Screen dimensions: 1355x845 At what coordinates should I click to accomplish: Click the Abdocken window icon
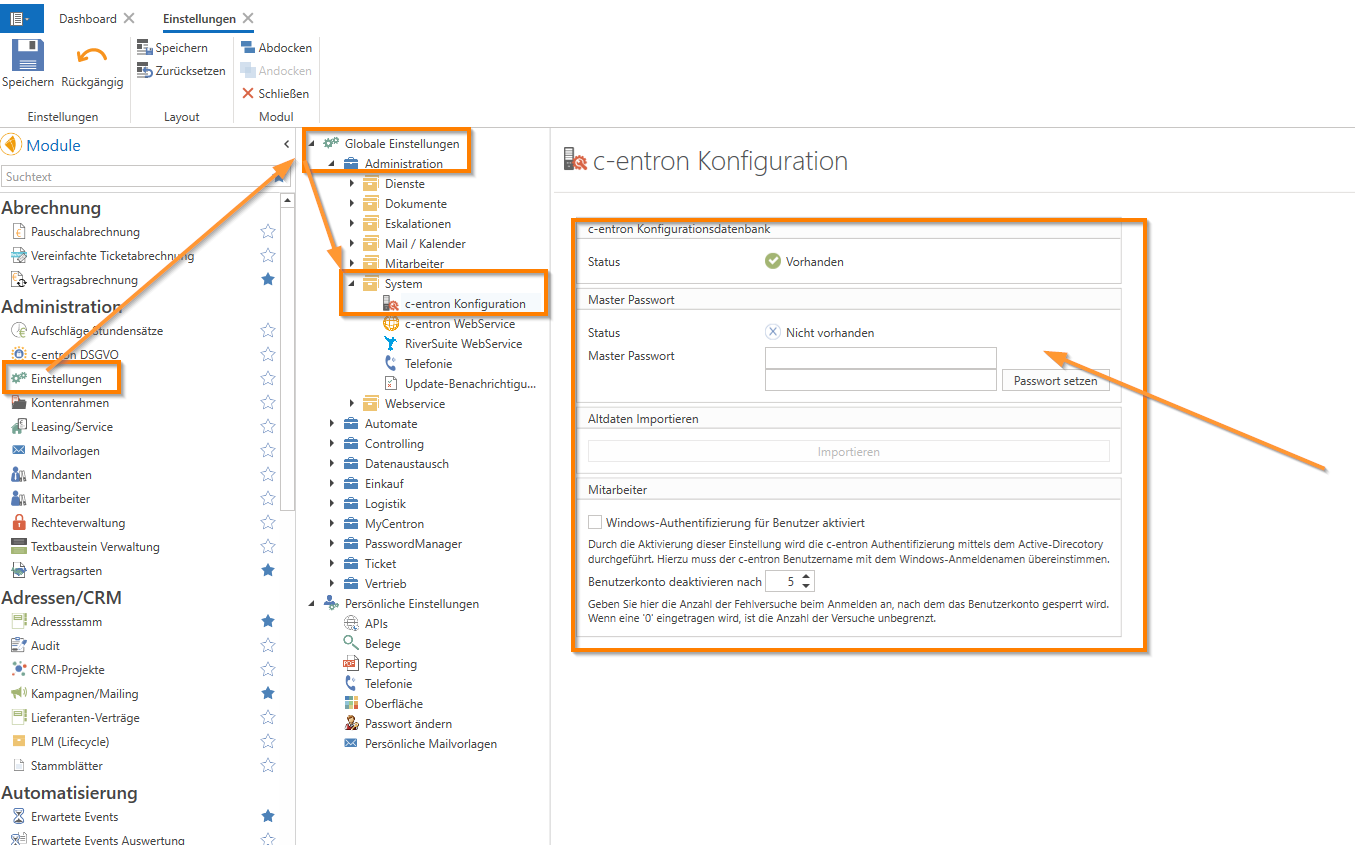point(248,48)
